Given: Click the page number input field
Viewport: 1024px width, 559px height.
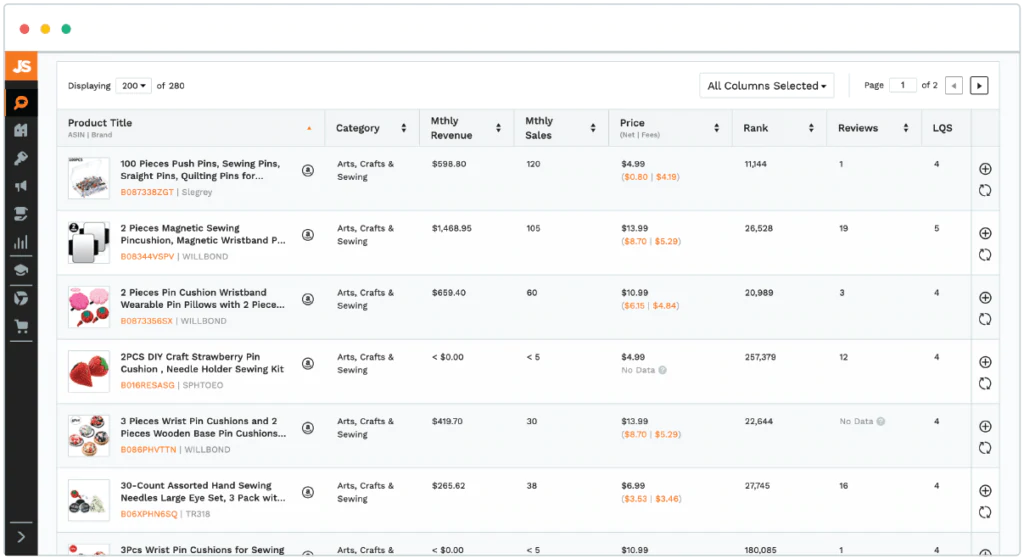Looking at the screenshot, I should click(902, 86).
